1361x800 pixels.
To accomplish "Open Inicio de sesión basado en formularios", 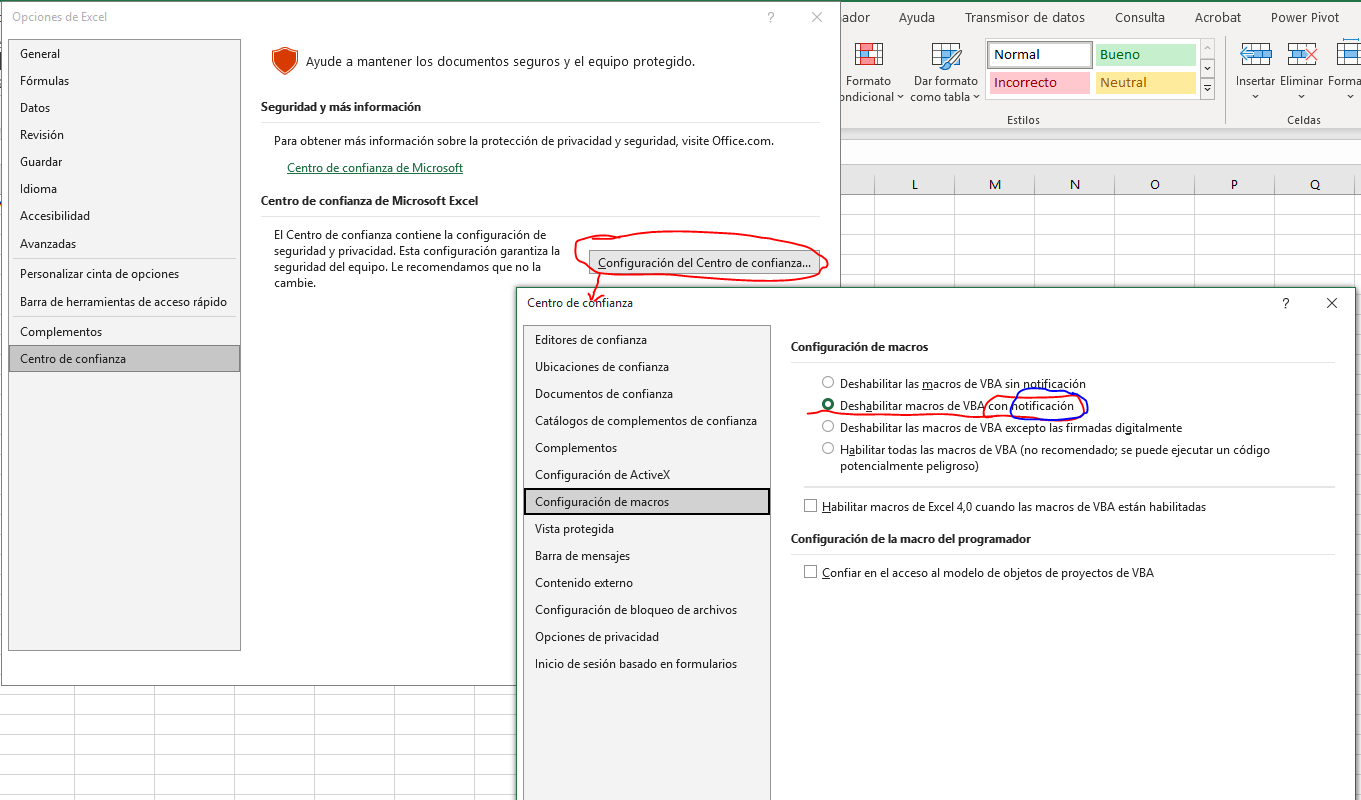I will tap(647, 664).
